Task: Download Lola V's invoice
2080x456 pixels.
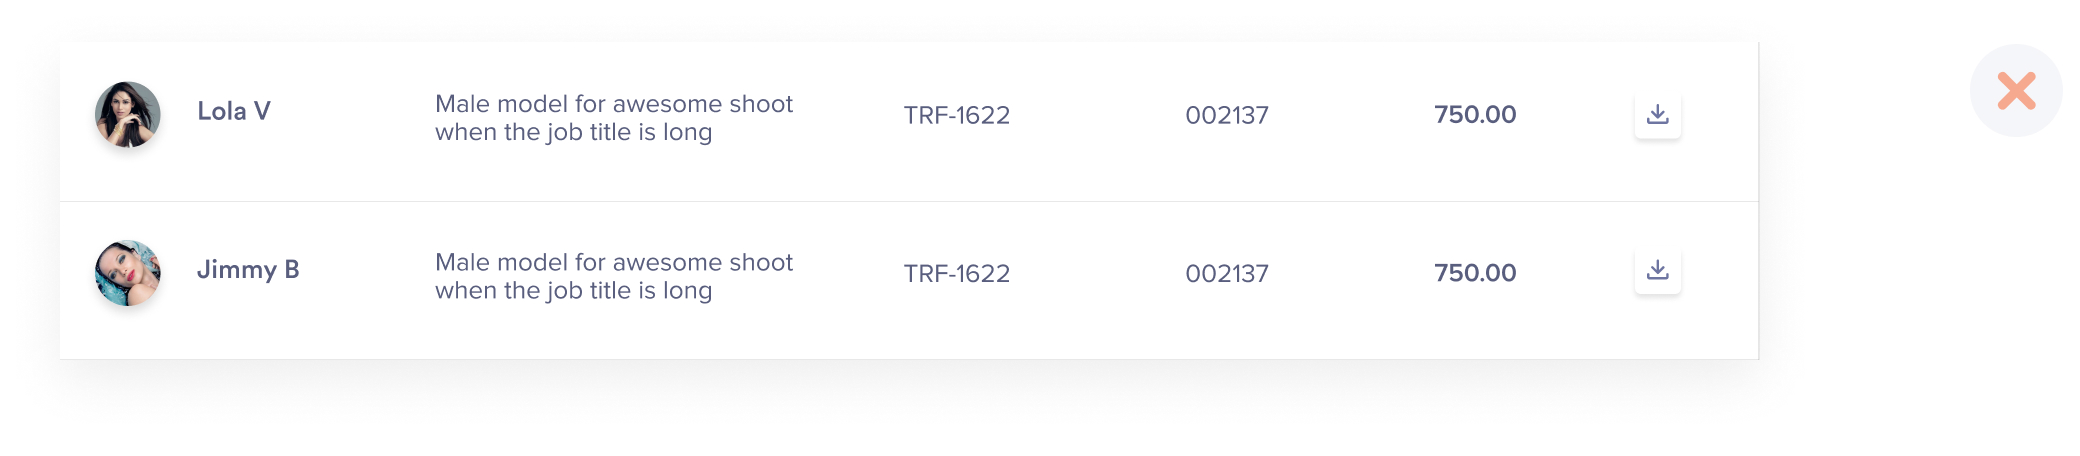Action: (1657, 115)
